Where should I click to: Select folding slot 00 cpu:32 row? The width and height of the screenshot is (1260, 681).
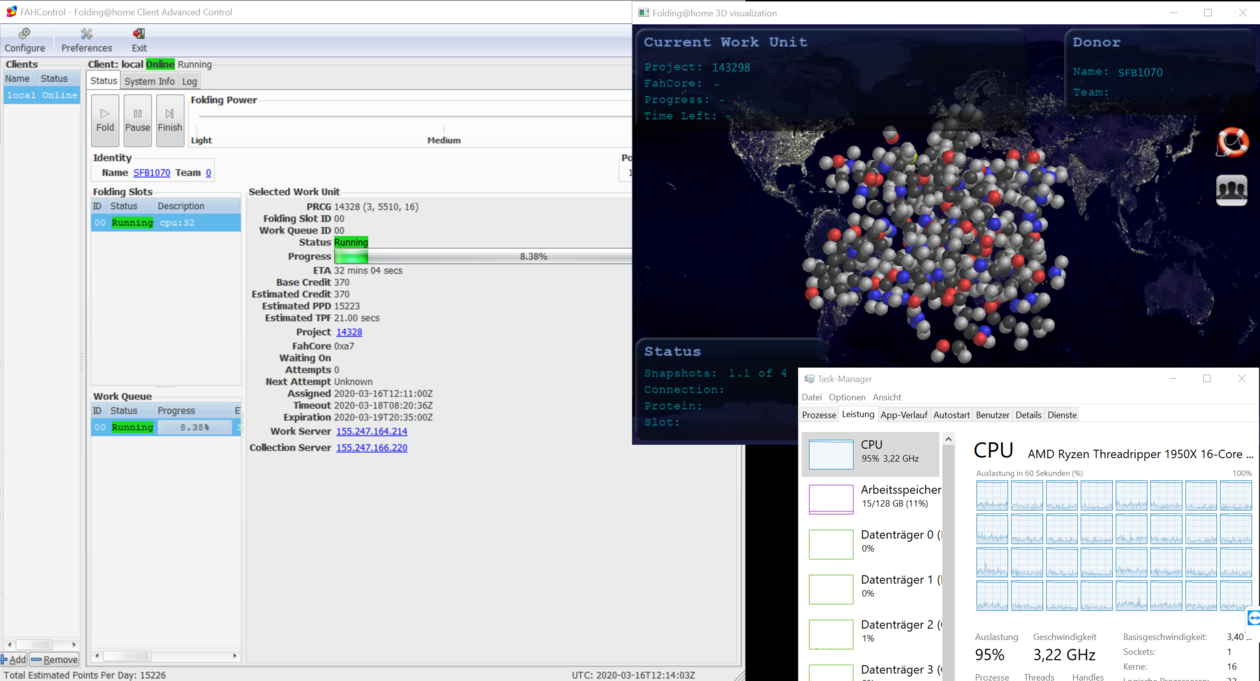166,222
